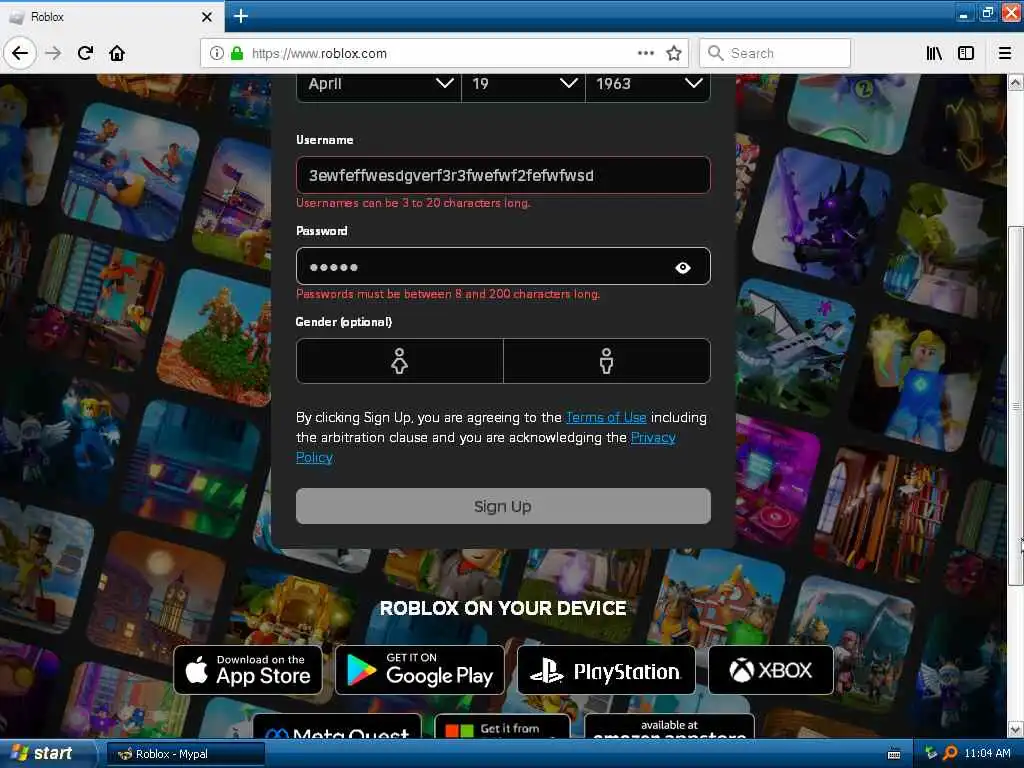Click the page scrollbar up arrow
This screenshot has width=1024, height=768.
click(1016, 82)
